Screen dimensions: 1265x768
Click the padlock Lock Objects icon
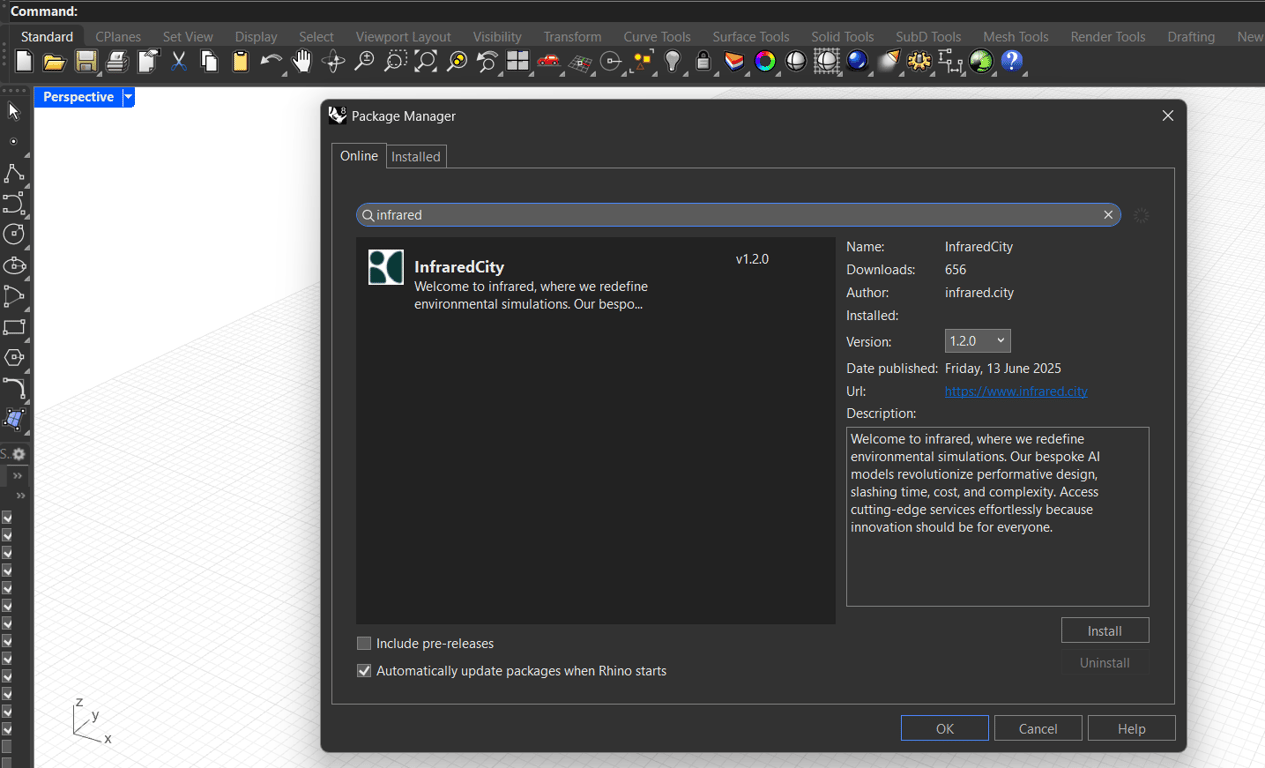(703, 62)
